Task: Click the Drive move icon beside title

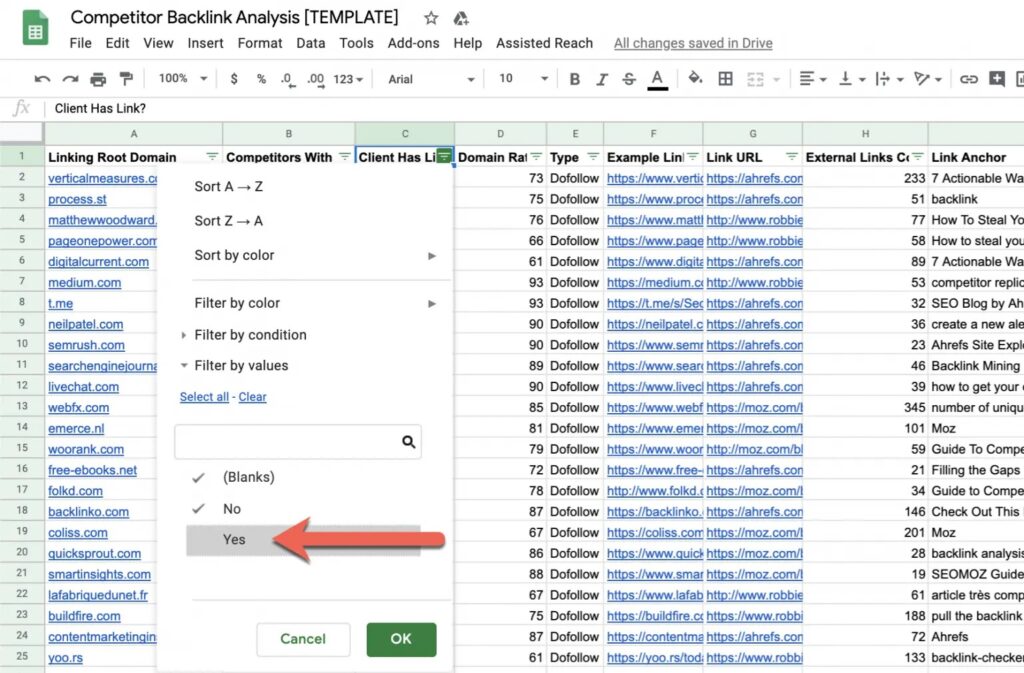Action: tap(461, 18)
